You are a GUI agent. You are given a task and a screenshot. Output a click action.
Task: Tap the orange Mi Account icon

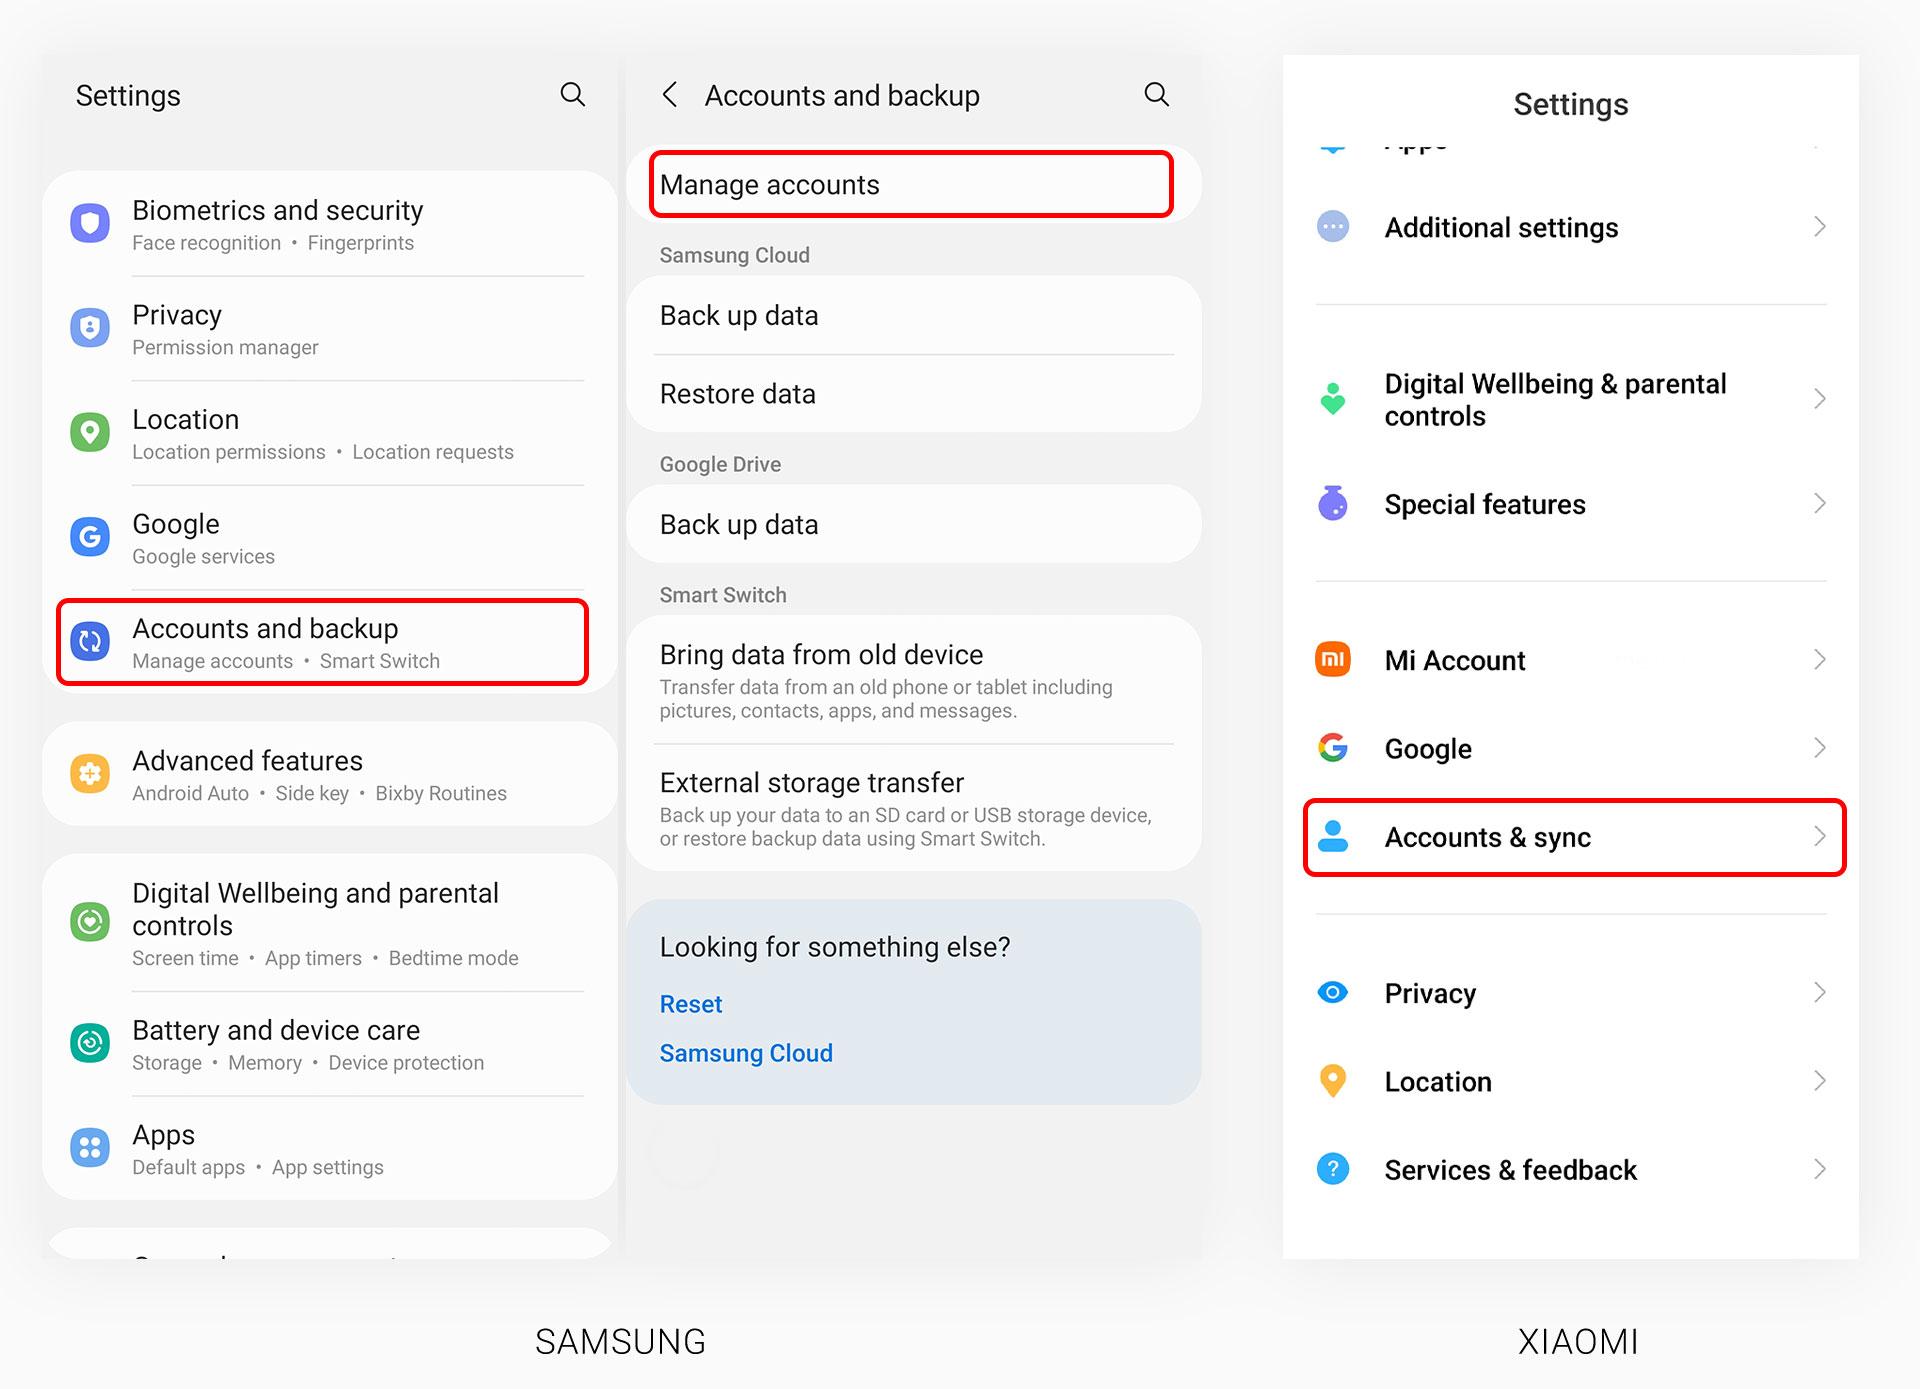(x=1333, y=660)
